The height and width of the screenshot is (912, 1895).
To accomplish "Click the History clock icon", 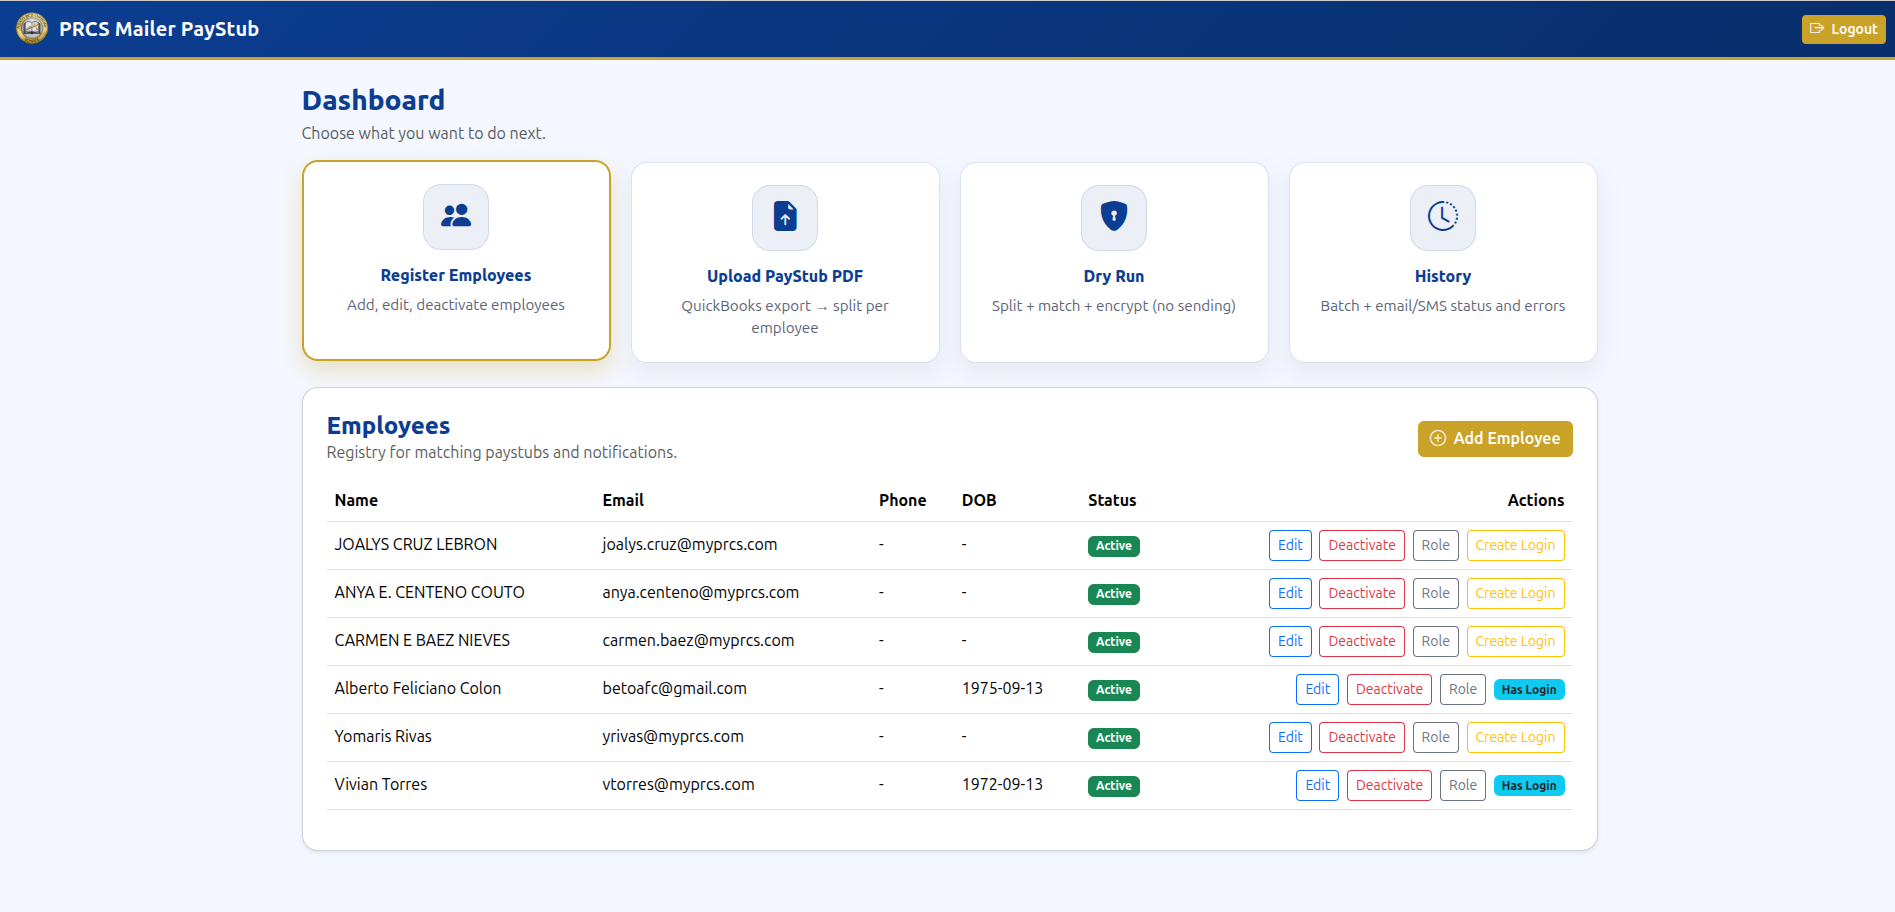I will point(1443,216).
